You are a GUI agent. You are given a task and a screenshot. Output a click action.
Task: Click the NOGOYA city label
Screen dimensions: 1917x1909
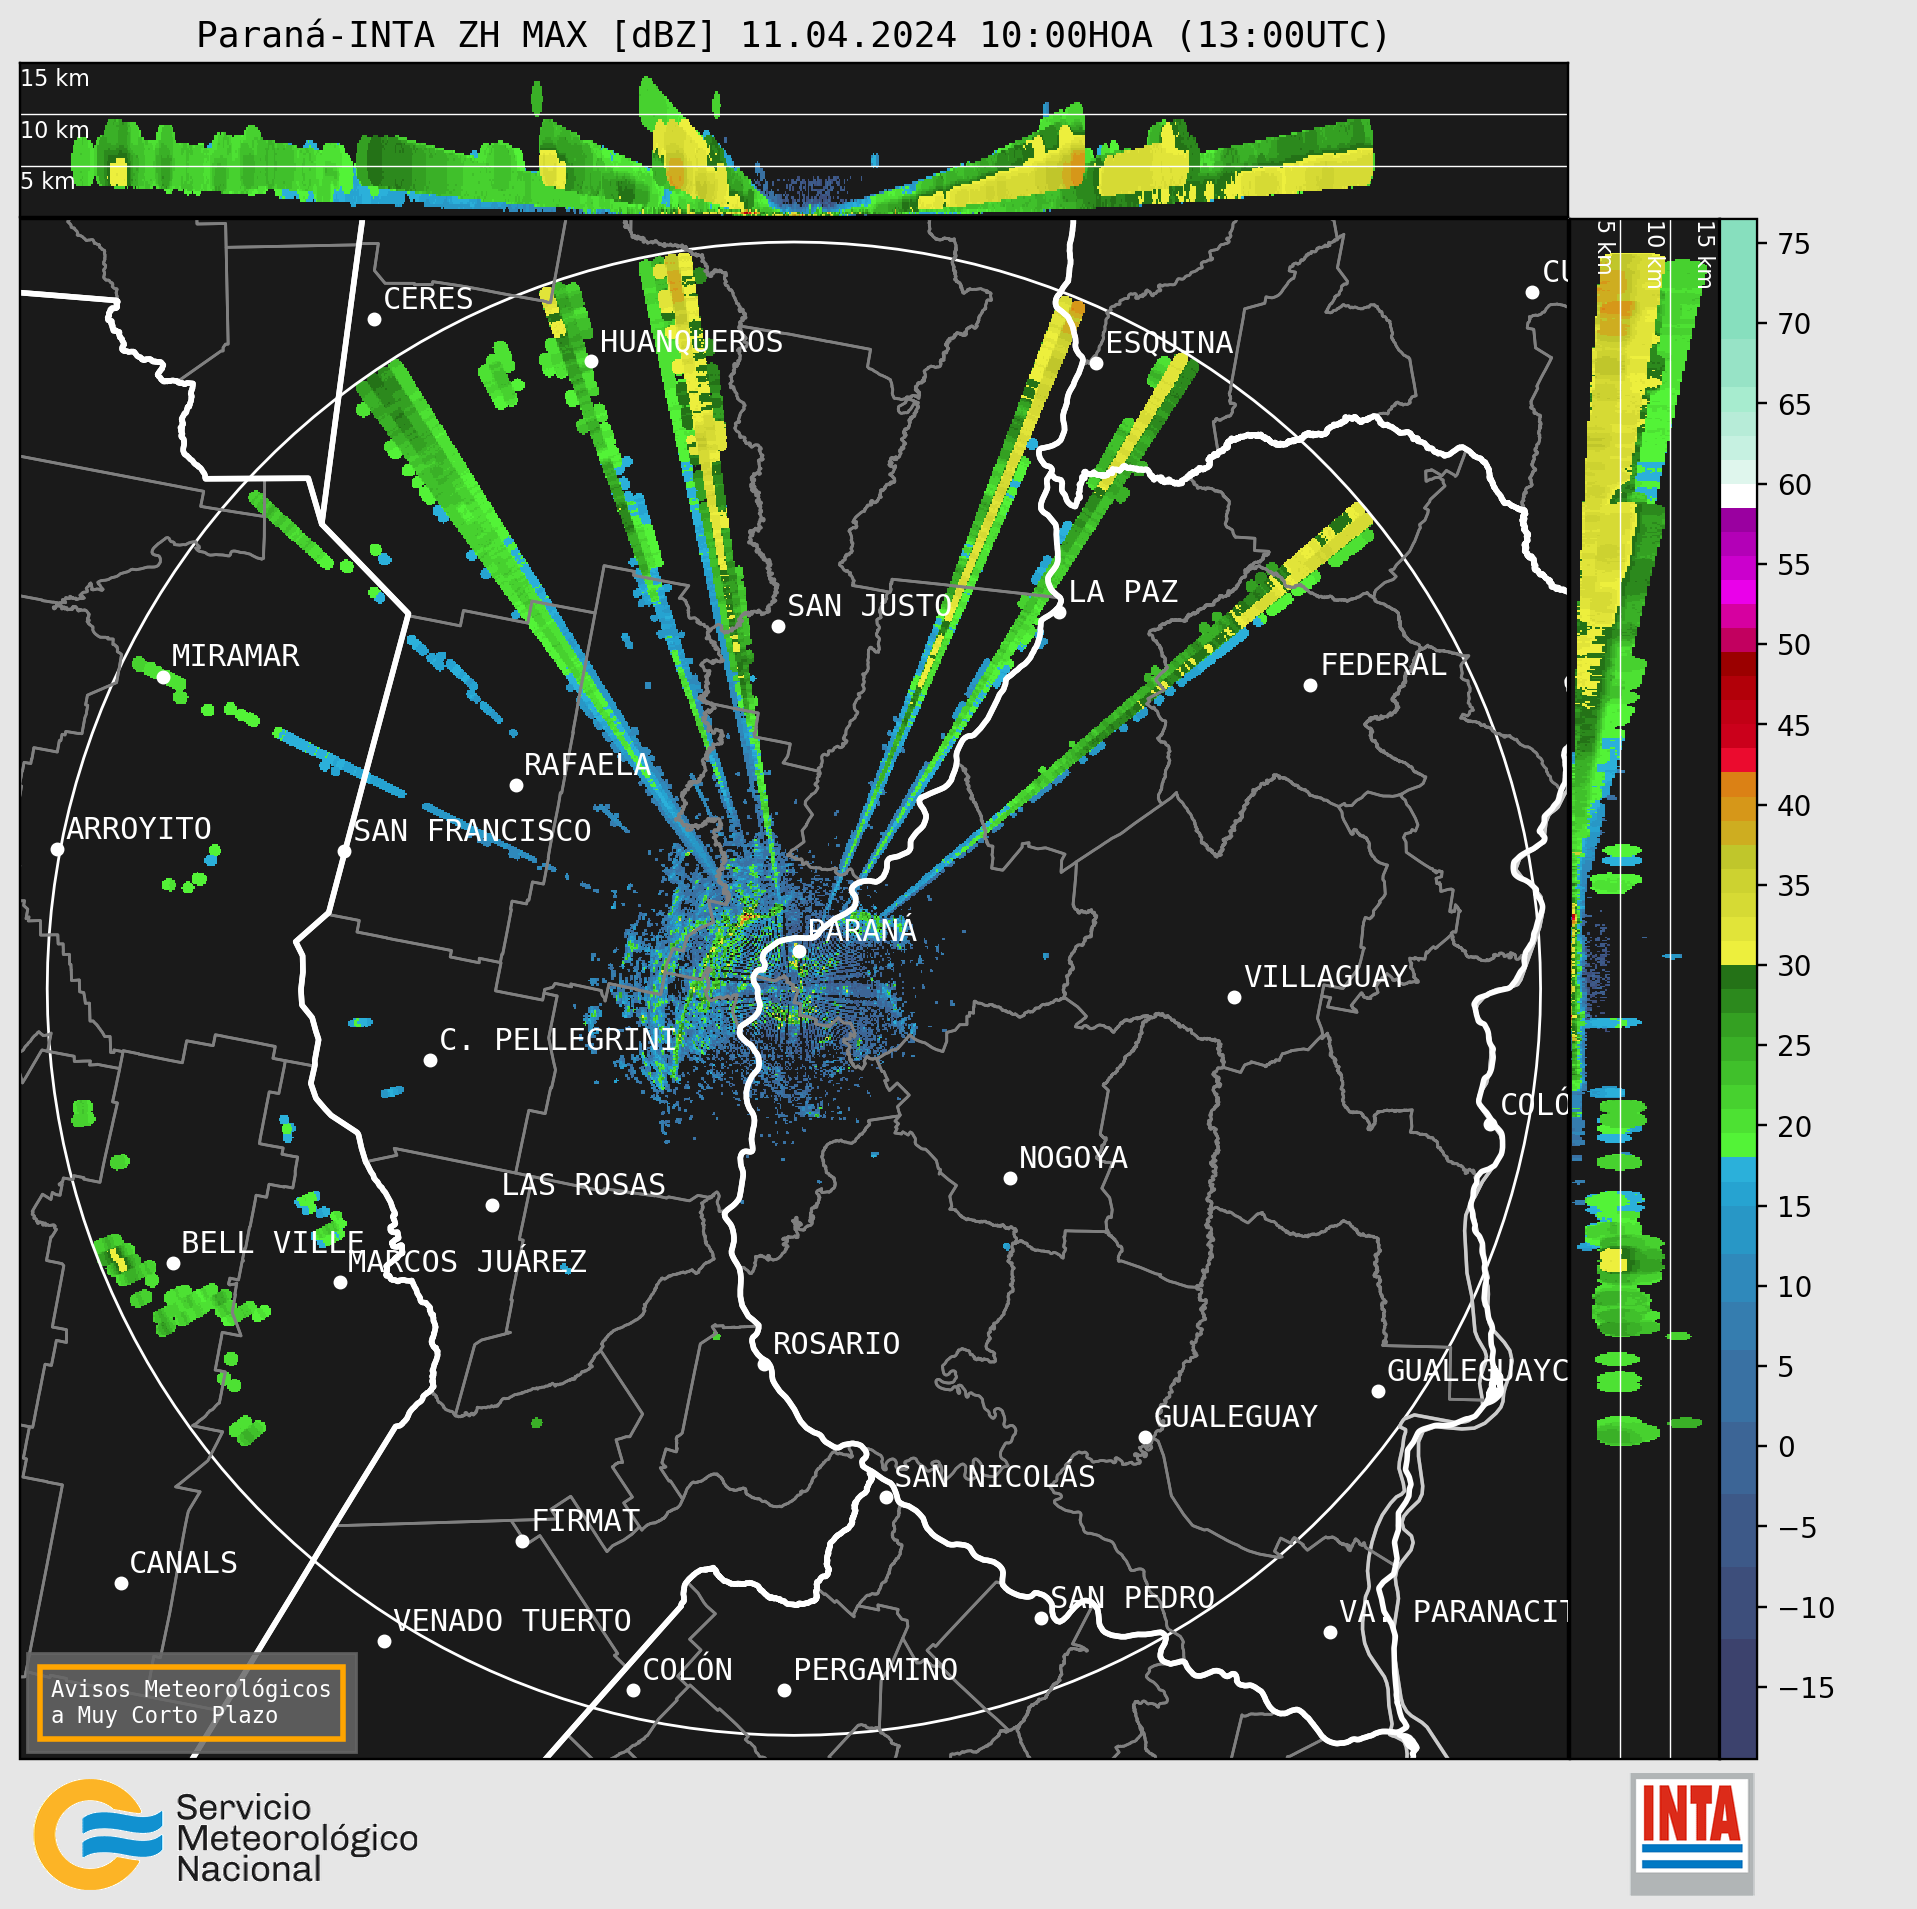1073,1158
